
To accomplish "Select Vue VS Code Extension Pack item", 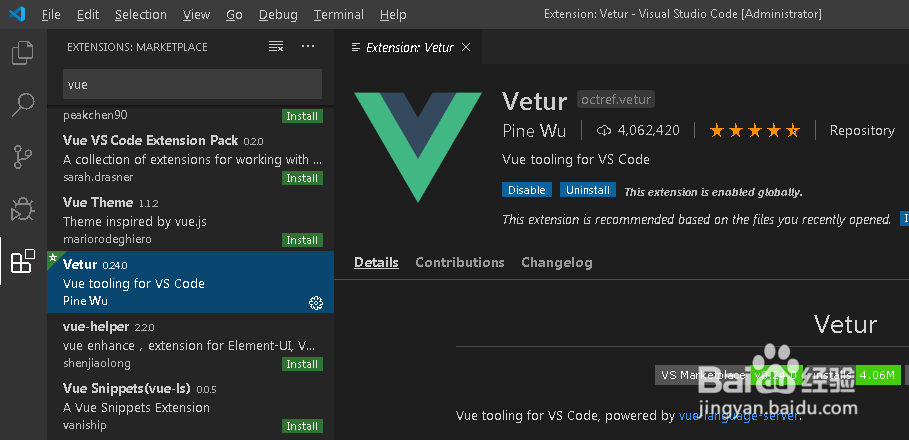I will pos(191,158).
